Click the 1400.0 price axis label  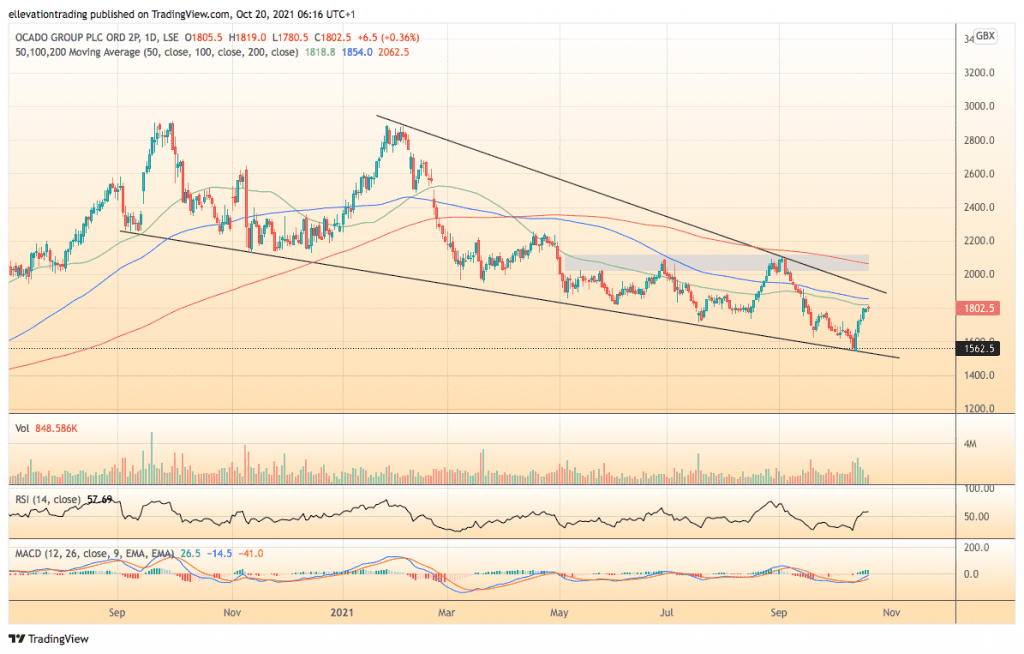[x=979, y=376]
